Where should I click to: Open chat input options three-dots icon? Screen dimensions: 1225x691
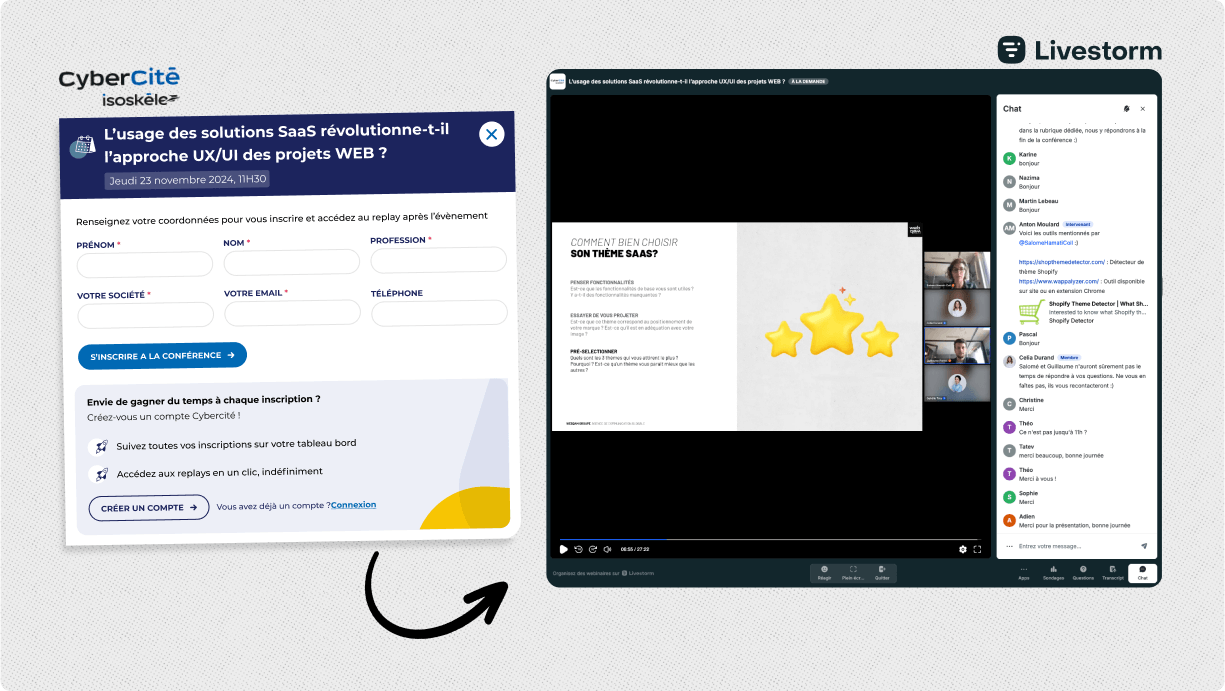coord(1009,546)
